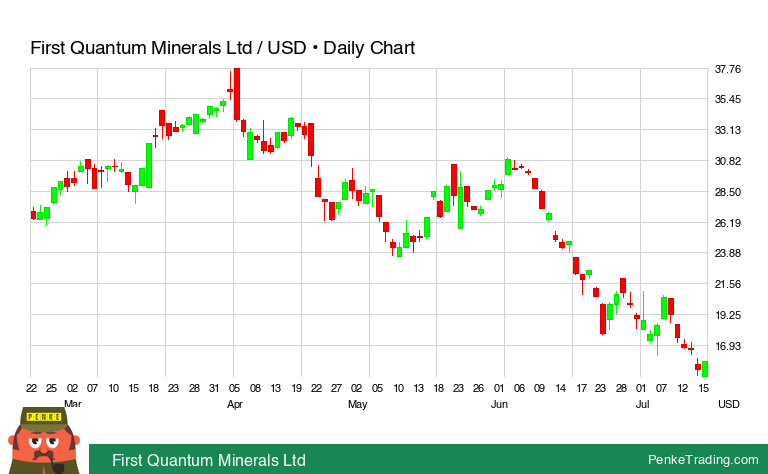This screenshot has height=474, width=768.
Task: Click the USD currency axis label
Action: 728,404
